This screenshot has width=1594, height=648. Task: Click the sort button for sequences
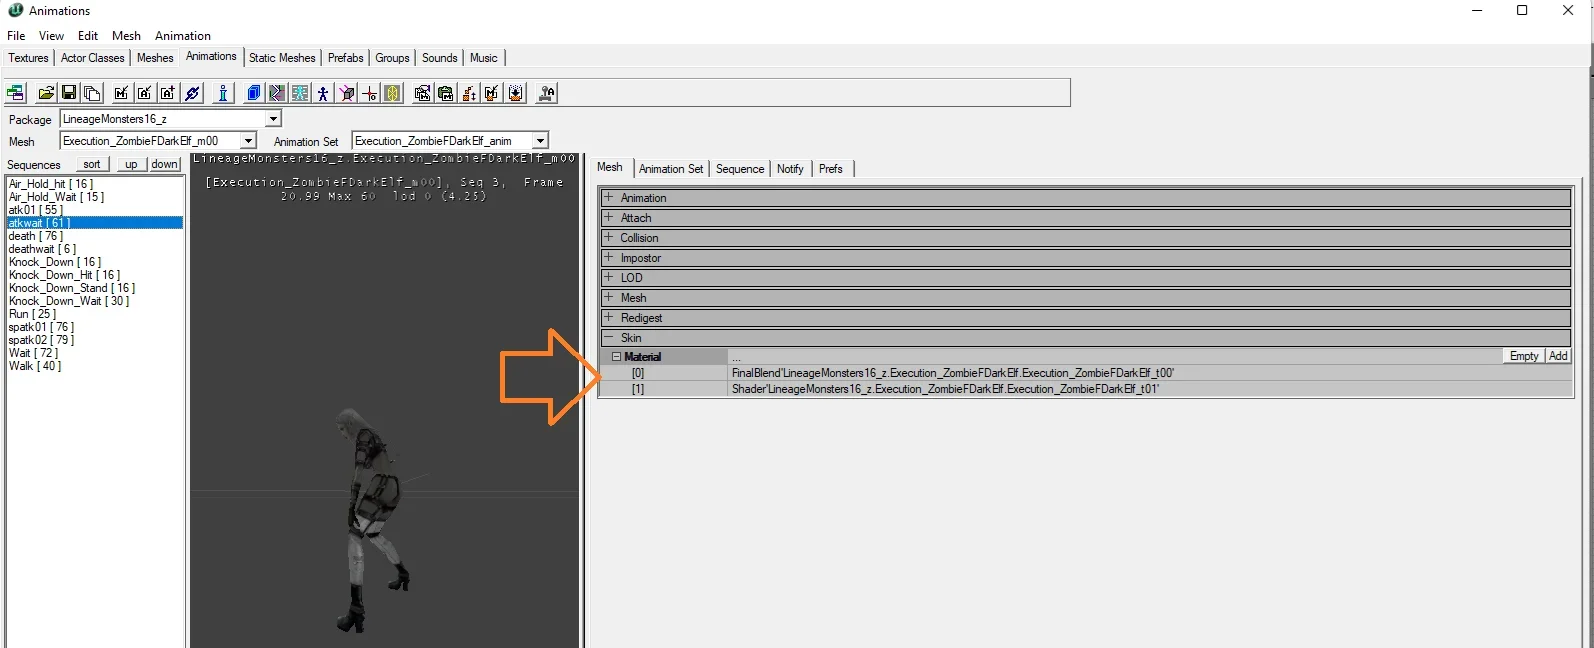[x=92, y=164]
